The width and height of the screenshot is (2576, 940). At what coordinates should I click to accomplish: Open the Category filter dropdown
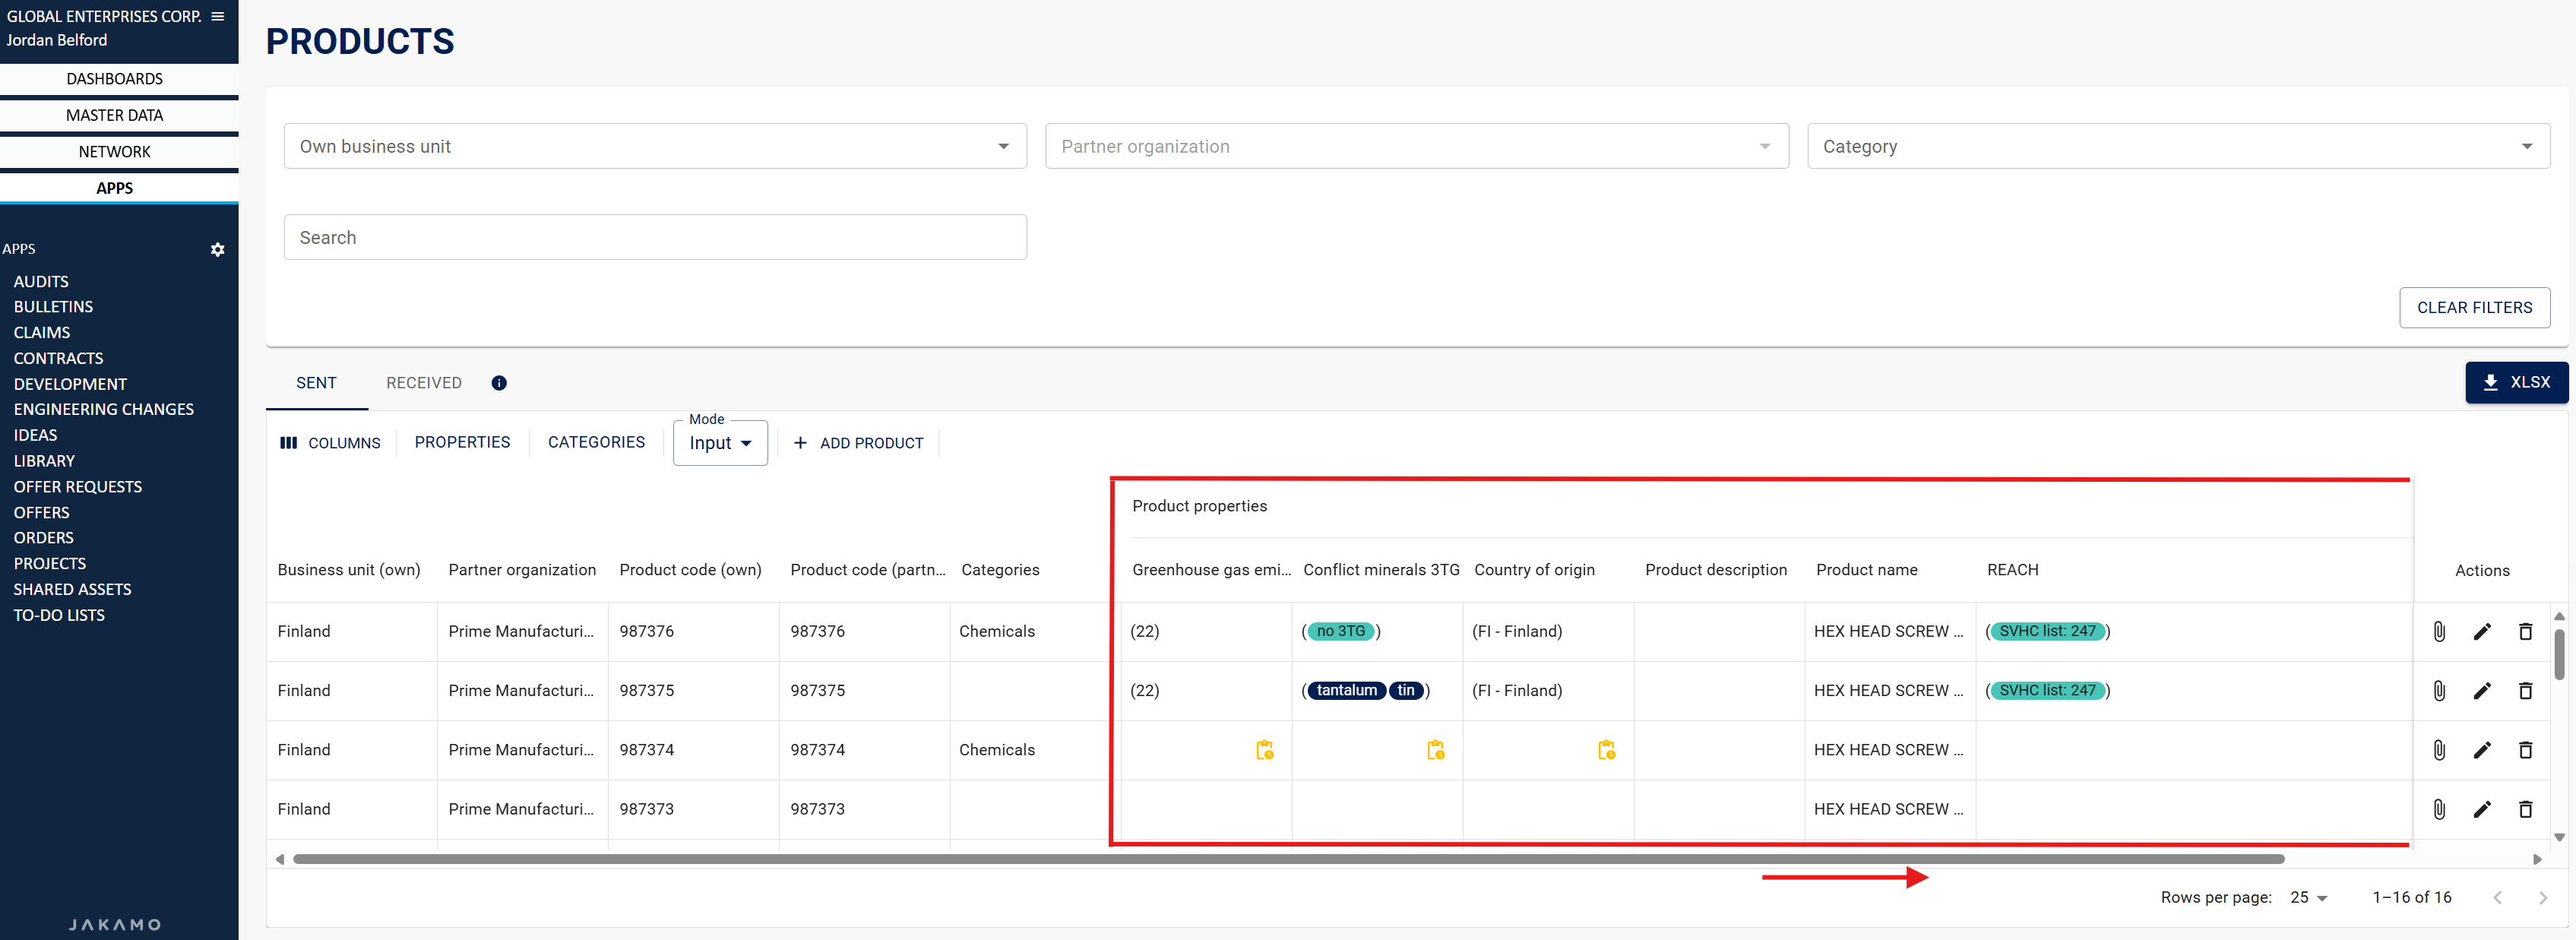click(x=2177, y=146)
